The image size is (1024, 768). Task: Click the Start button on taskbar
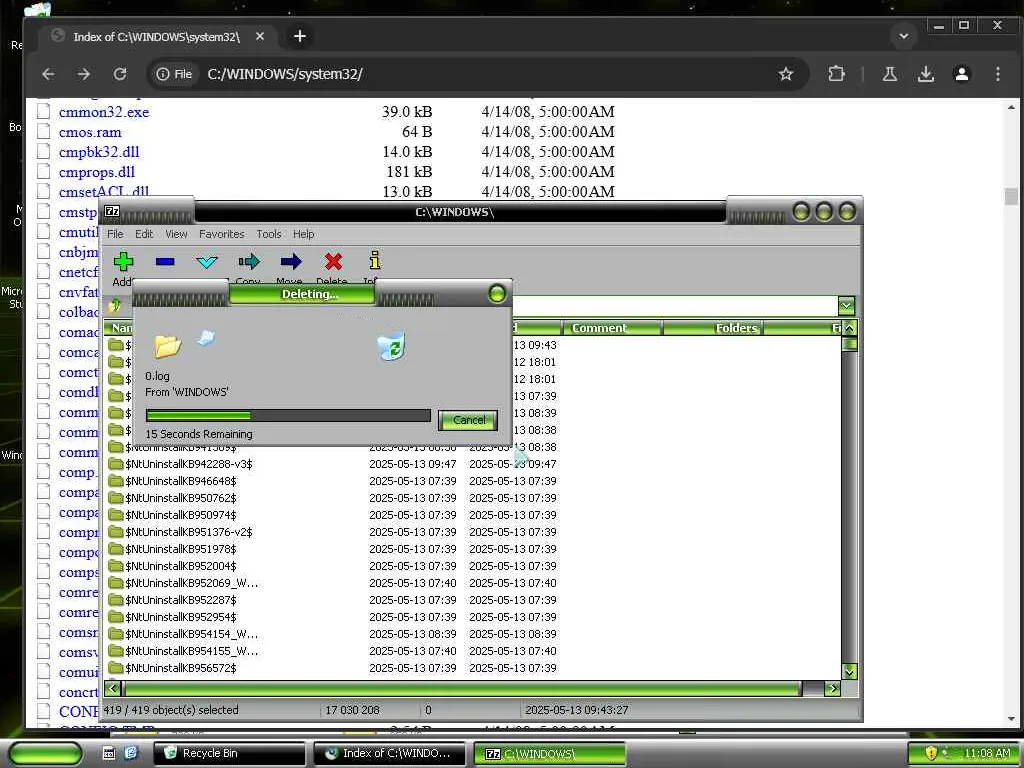[45, 754]
